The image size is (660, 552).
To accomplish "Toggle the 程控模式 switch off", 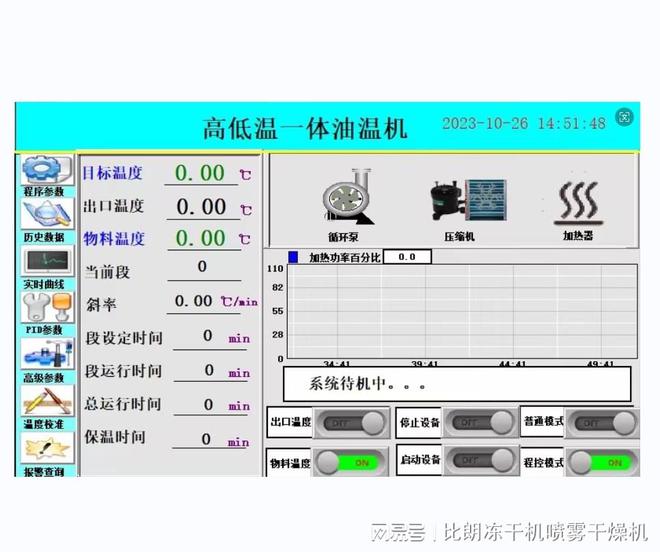I will (x=603, y=462).
